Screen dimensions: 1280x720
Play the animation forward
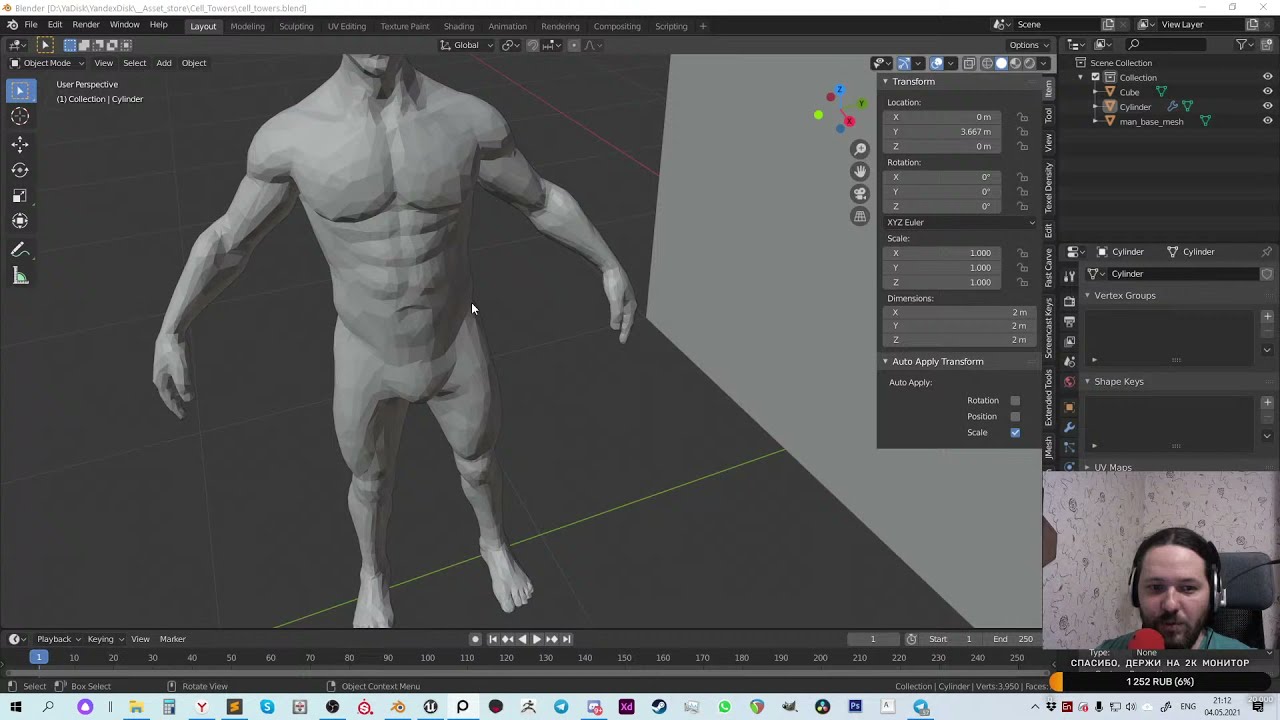pos(536,639)
